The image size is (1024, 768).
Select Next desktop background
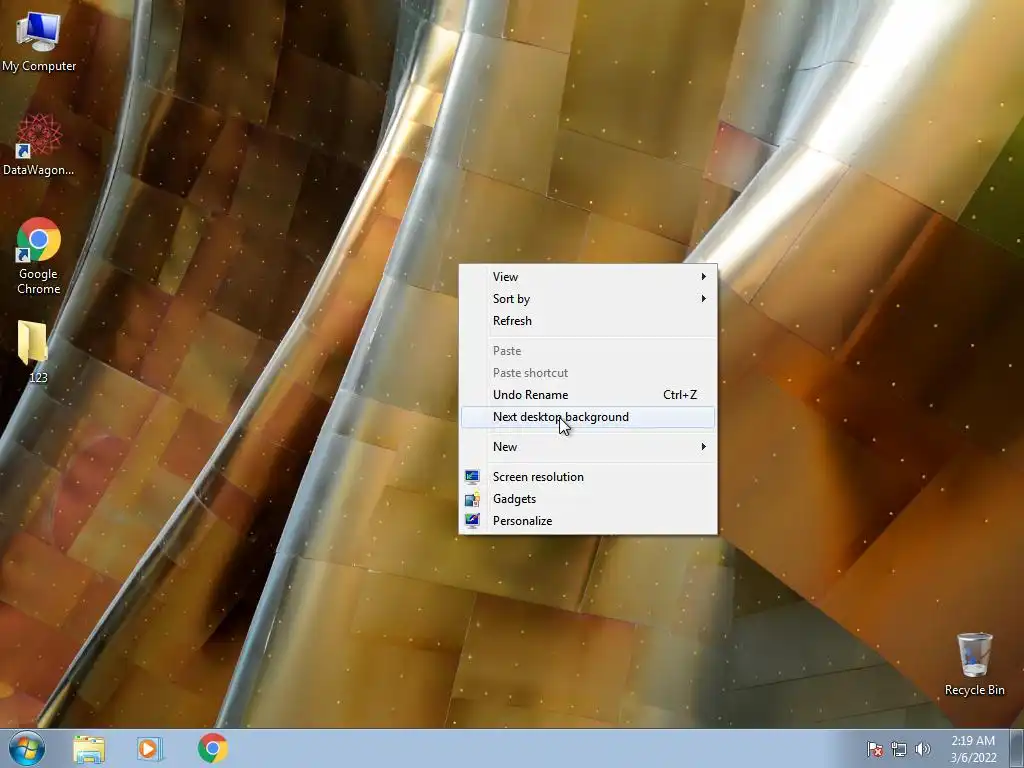(x=588, y=417)
